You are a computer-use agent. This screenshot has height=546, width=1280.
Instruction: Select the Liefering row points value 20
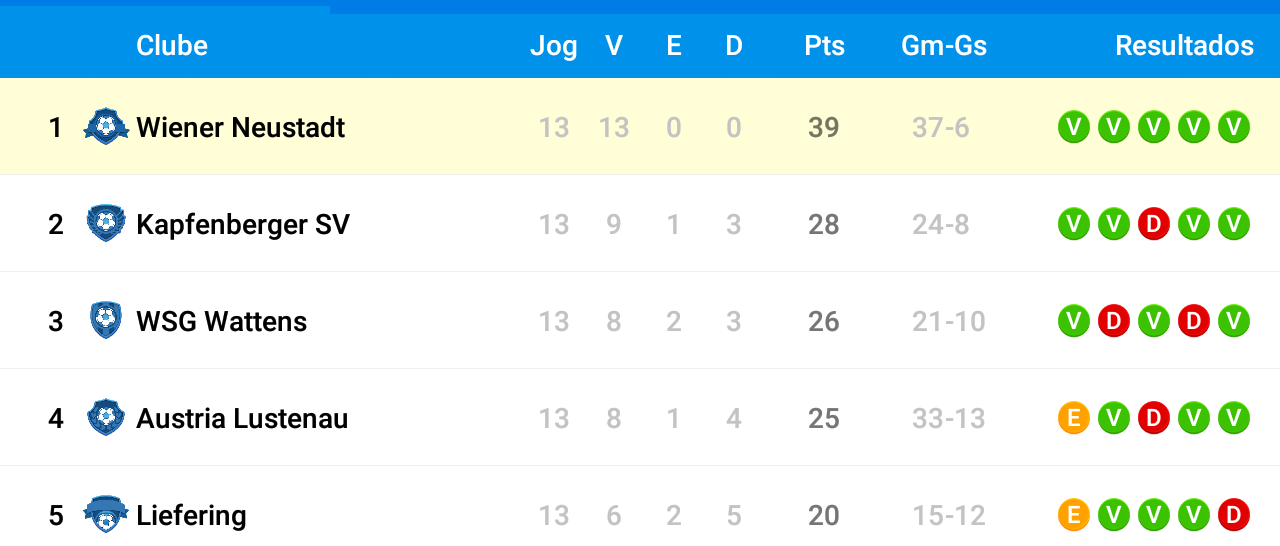tap(824, 515)
